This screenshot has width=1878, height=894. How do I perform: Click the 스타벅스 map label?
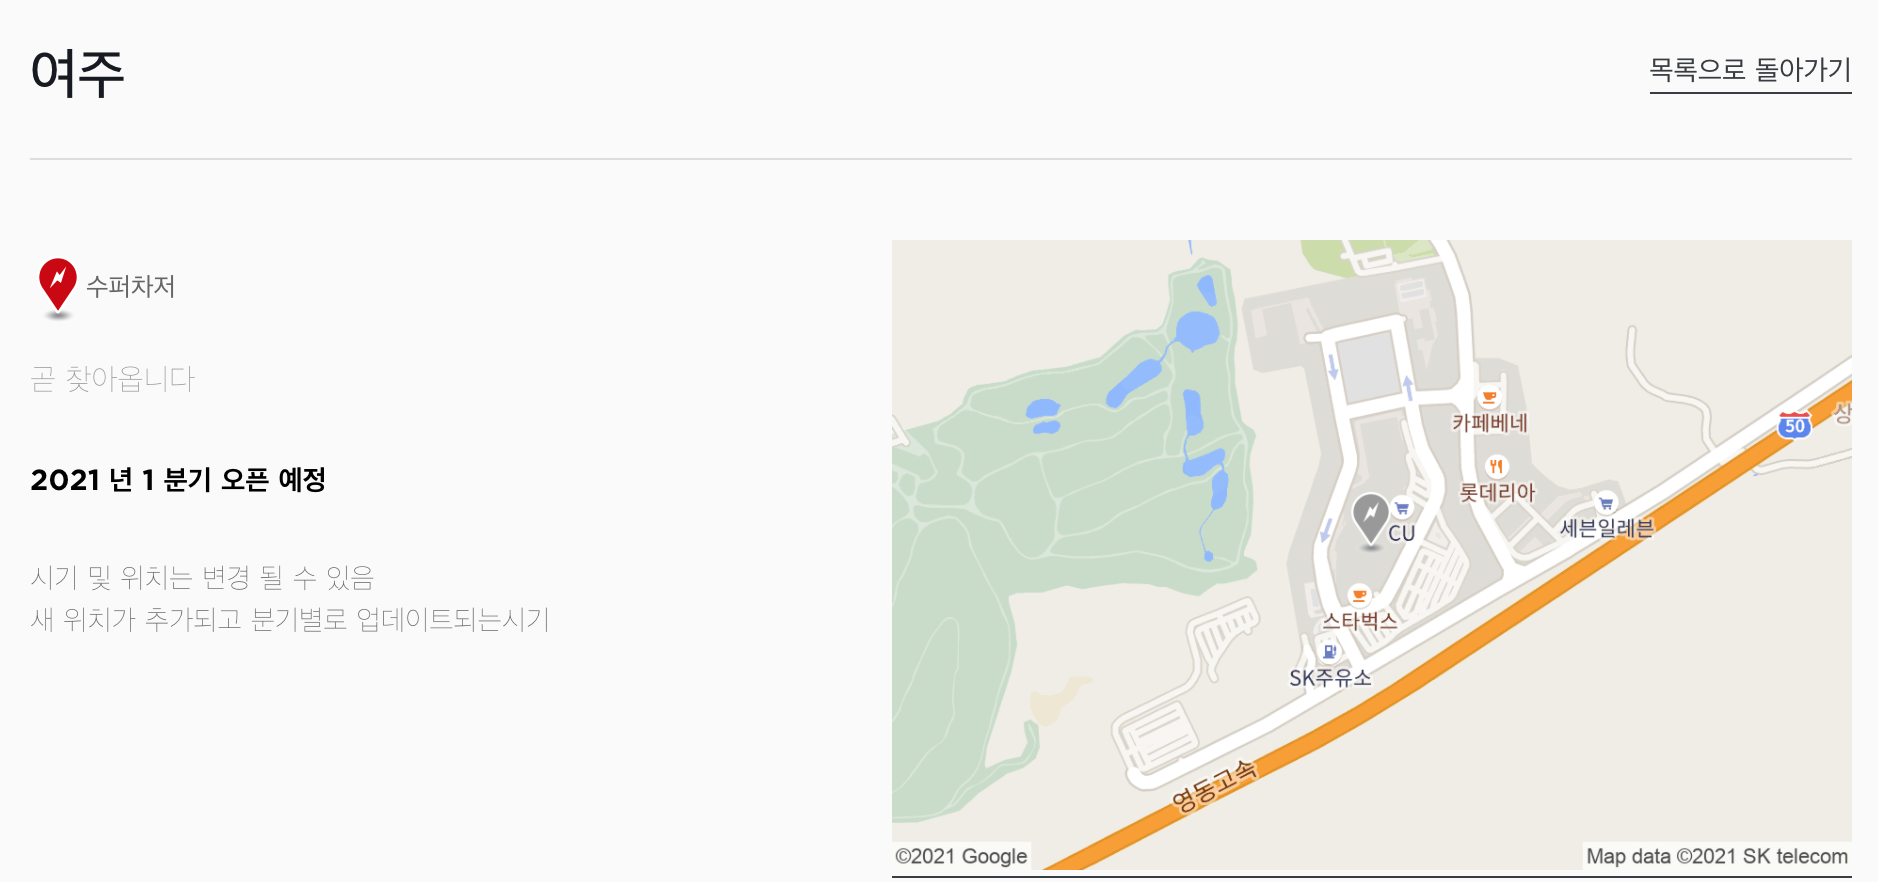coord(1360,621)
